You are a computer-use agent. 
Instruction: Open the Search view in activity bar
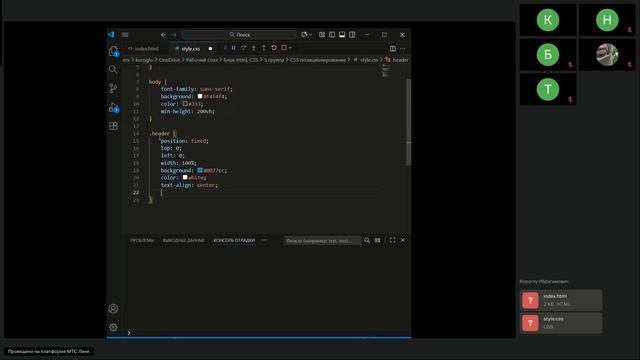point(113,69)
